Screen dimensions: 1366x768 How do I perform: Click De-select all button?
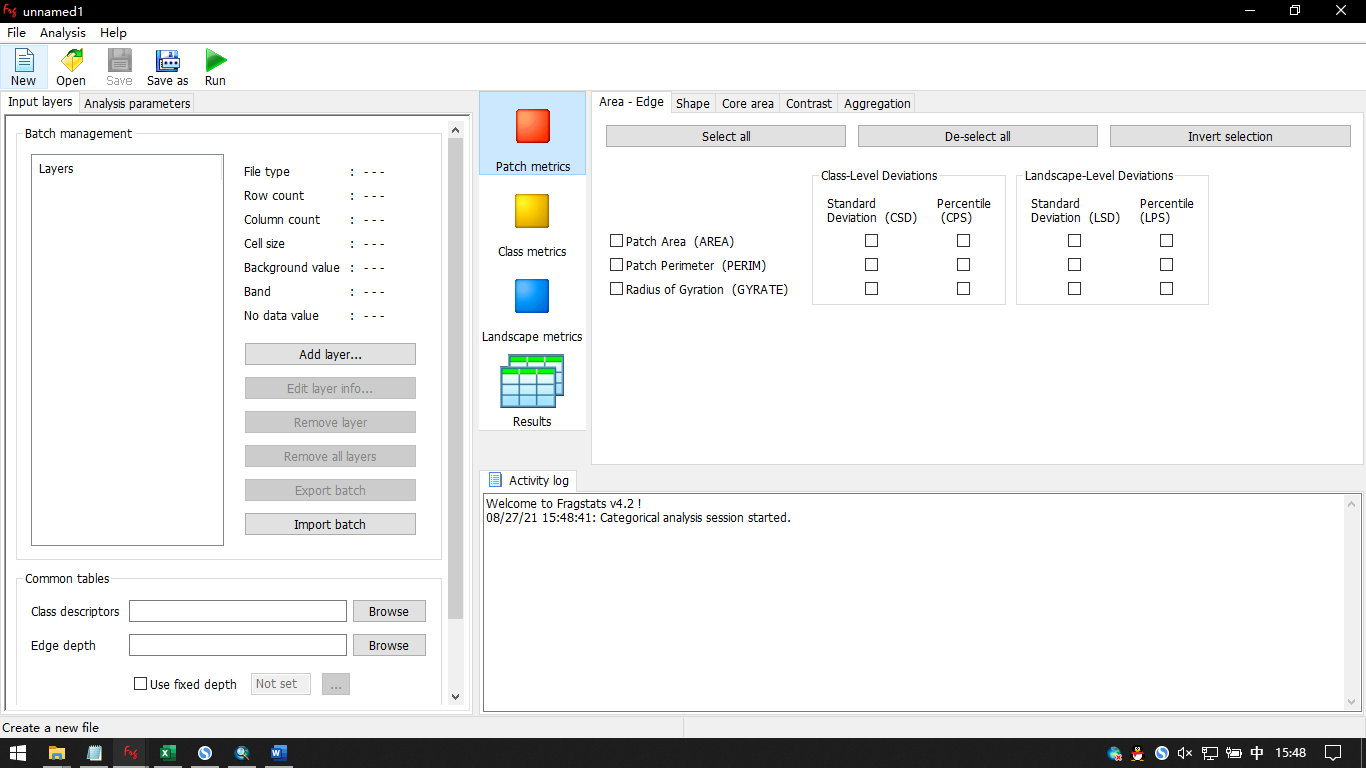point(978,136)
